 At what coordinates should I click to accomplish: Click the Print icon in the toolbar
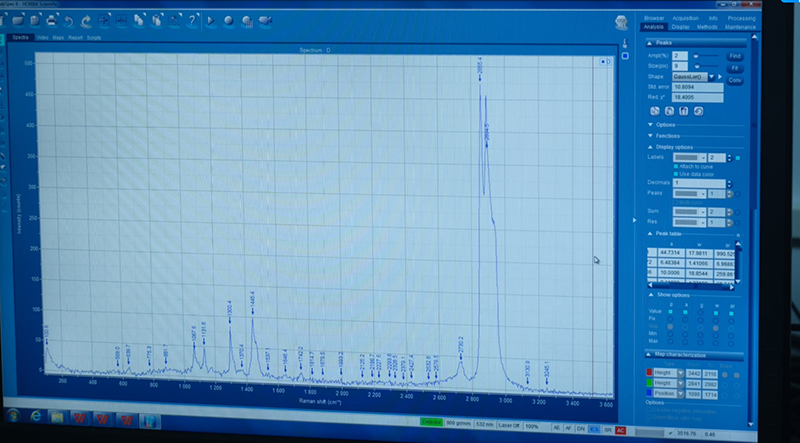[49, 19]
